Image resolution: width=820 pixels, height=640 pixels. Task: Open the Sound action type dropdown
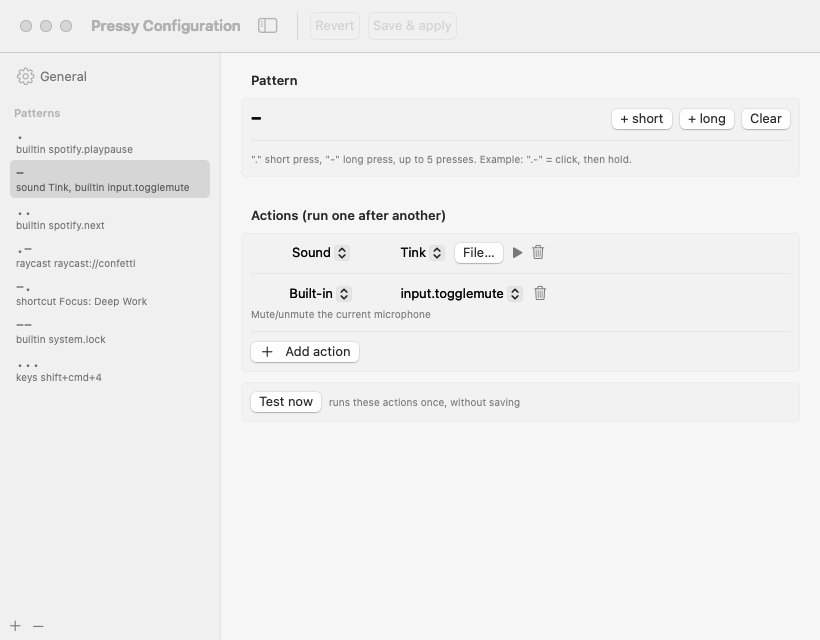[320, 253]
